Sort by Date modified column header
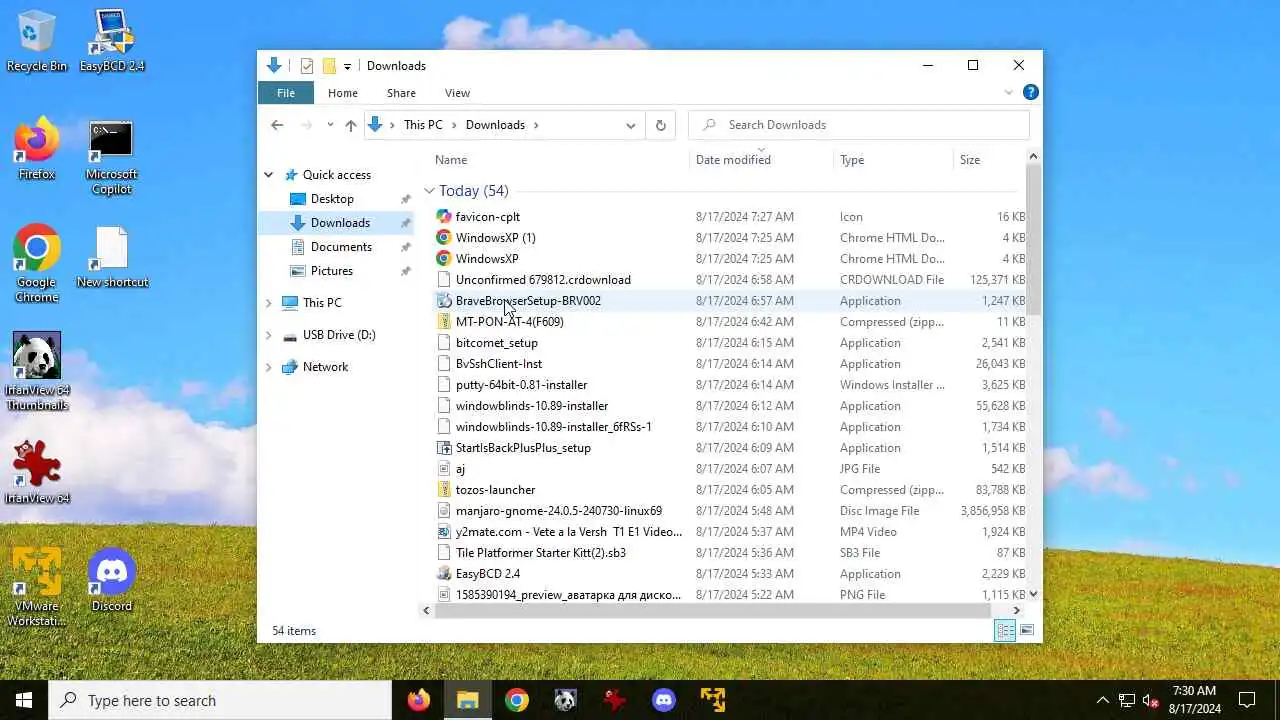 (762, 160)
